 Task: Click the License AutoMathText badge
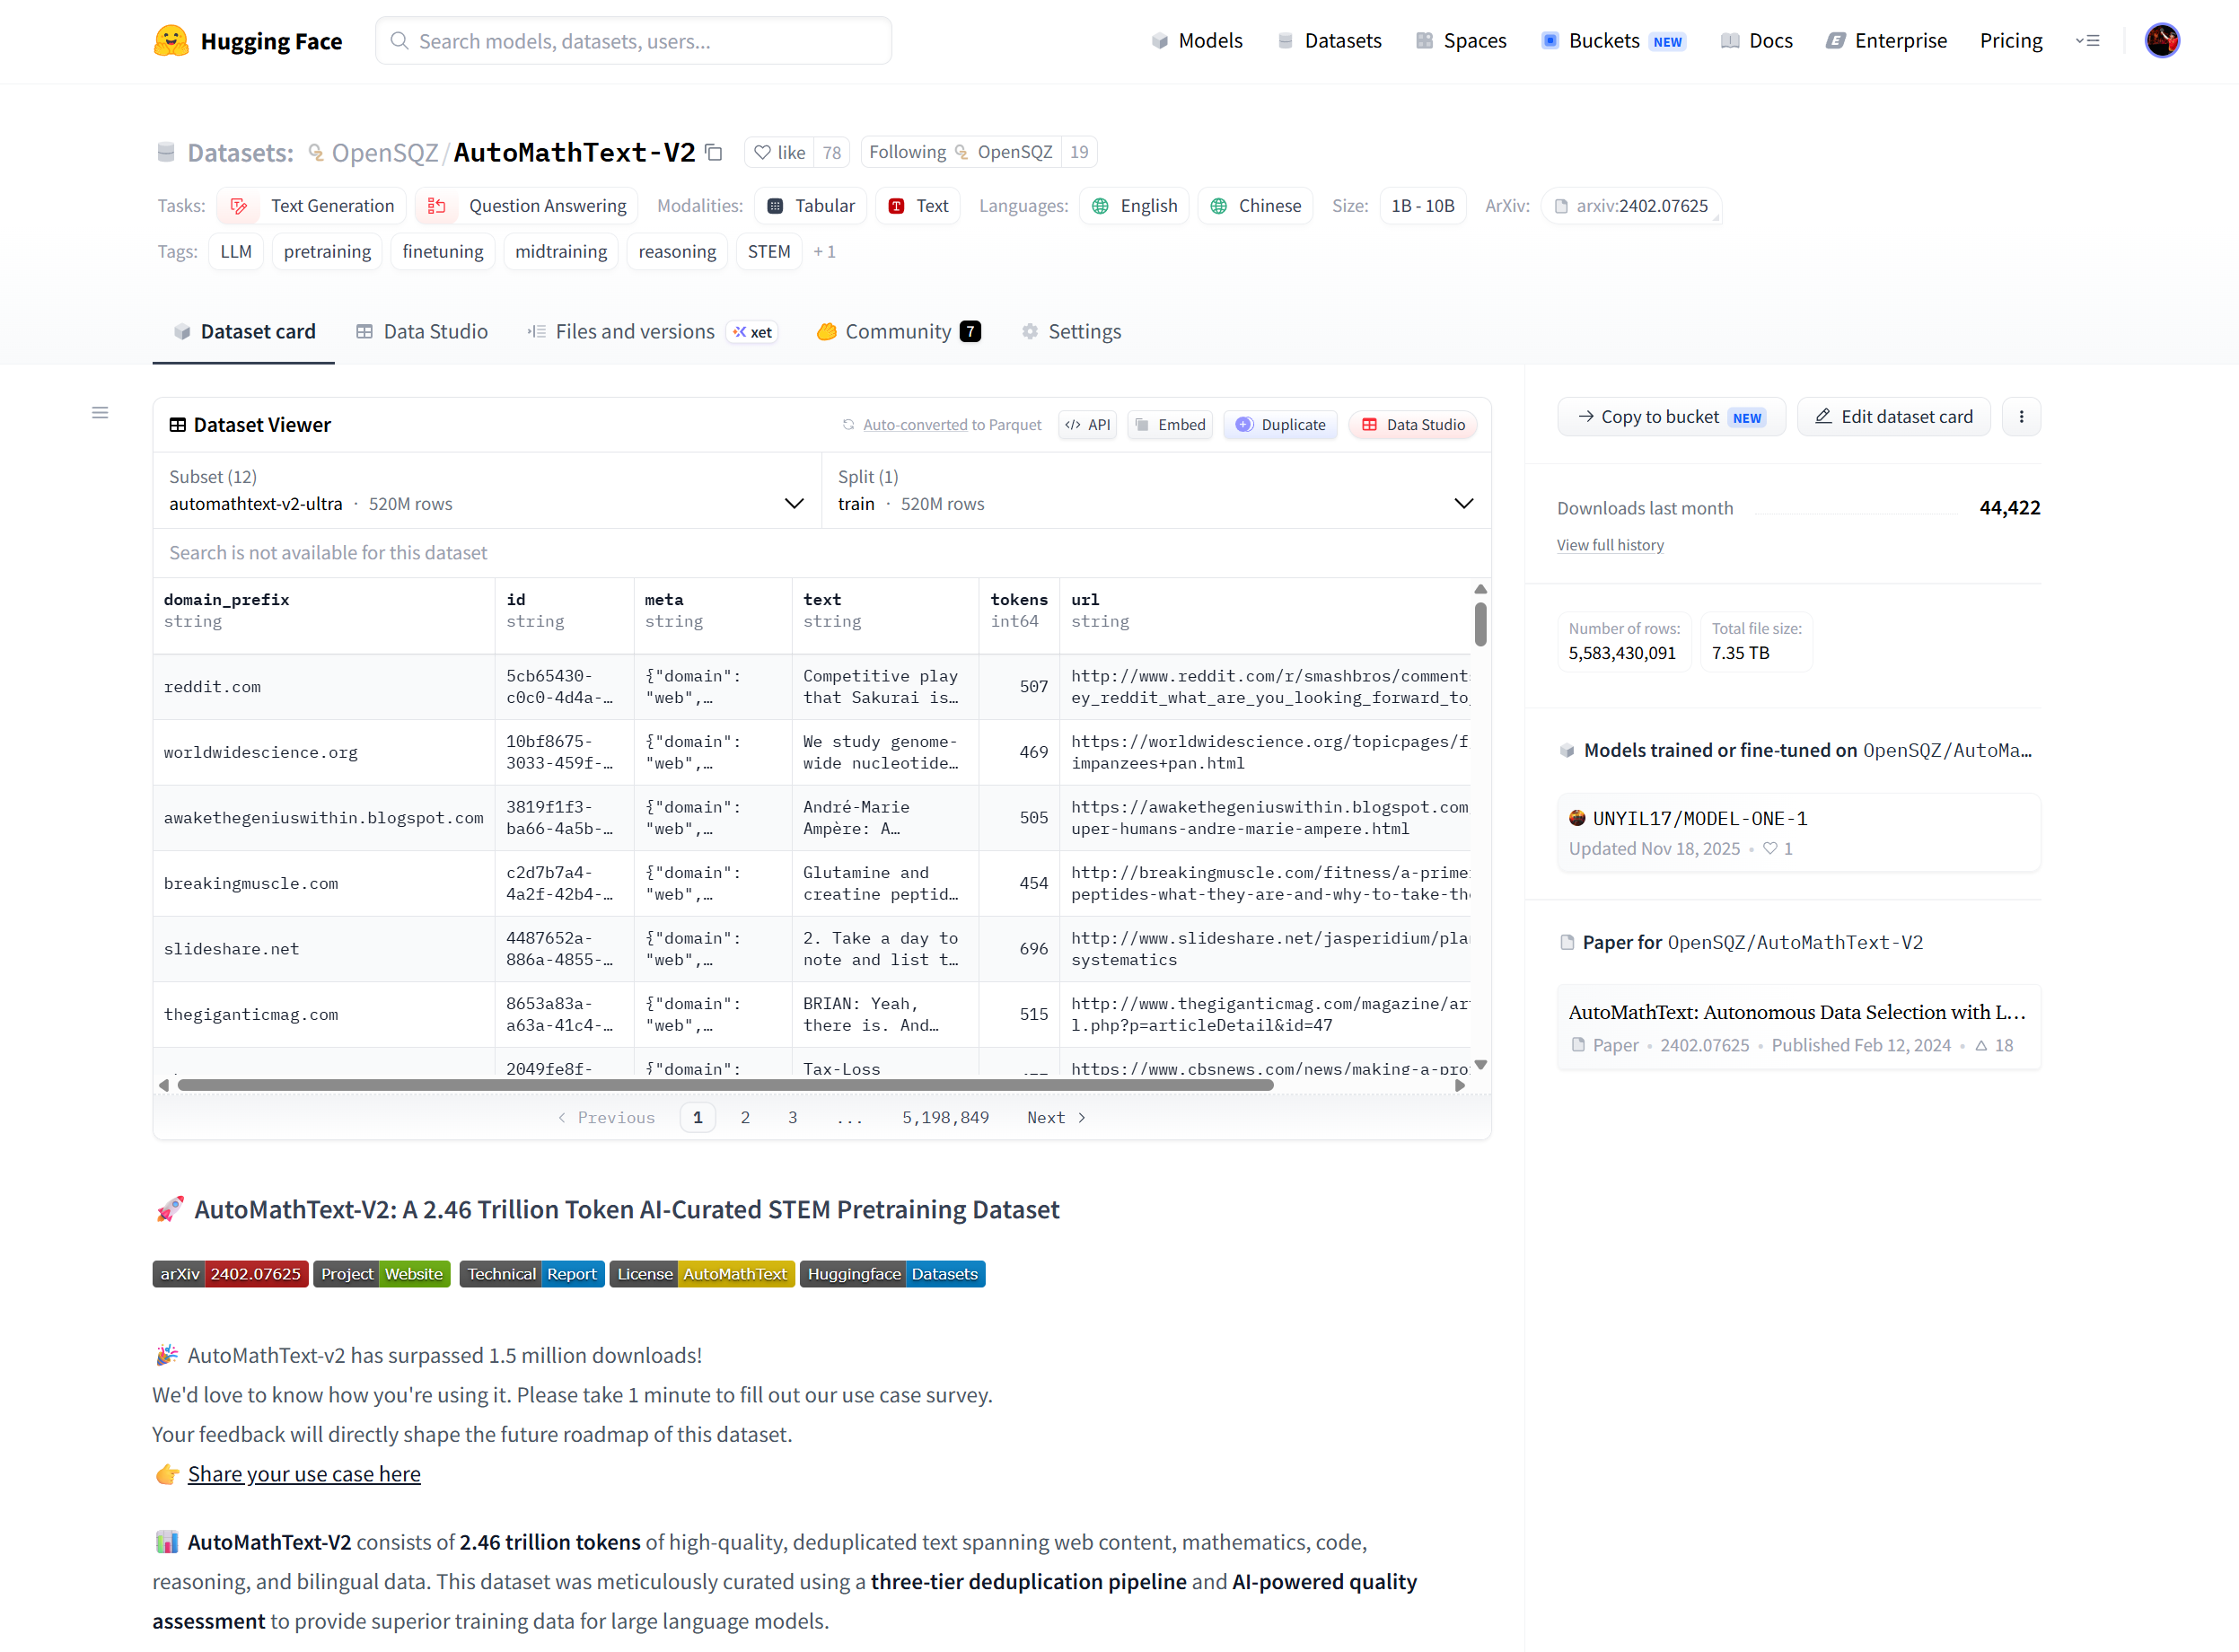click(x=702, y=1274)
